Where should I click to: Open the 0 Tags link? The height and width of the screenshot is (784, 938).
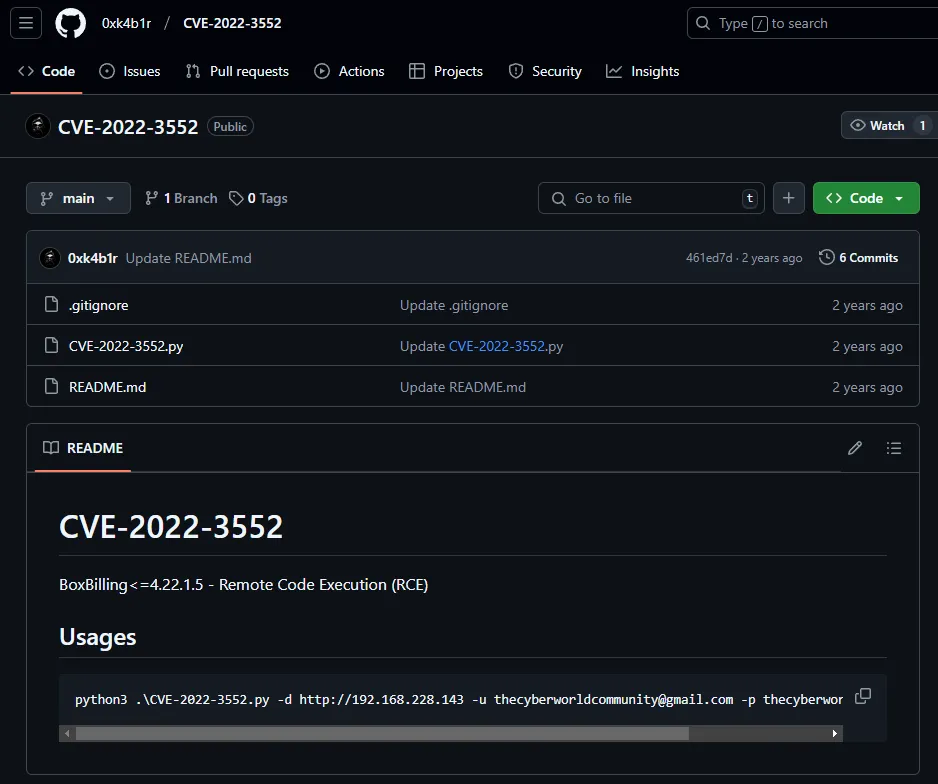click(x=258, y=198)
